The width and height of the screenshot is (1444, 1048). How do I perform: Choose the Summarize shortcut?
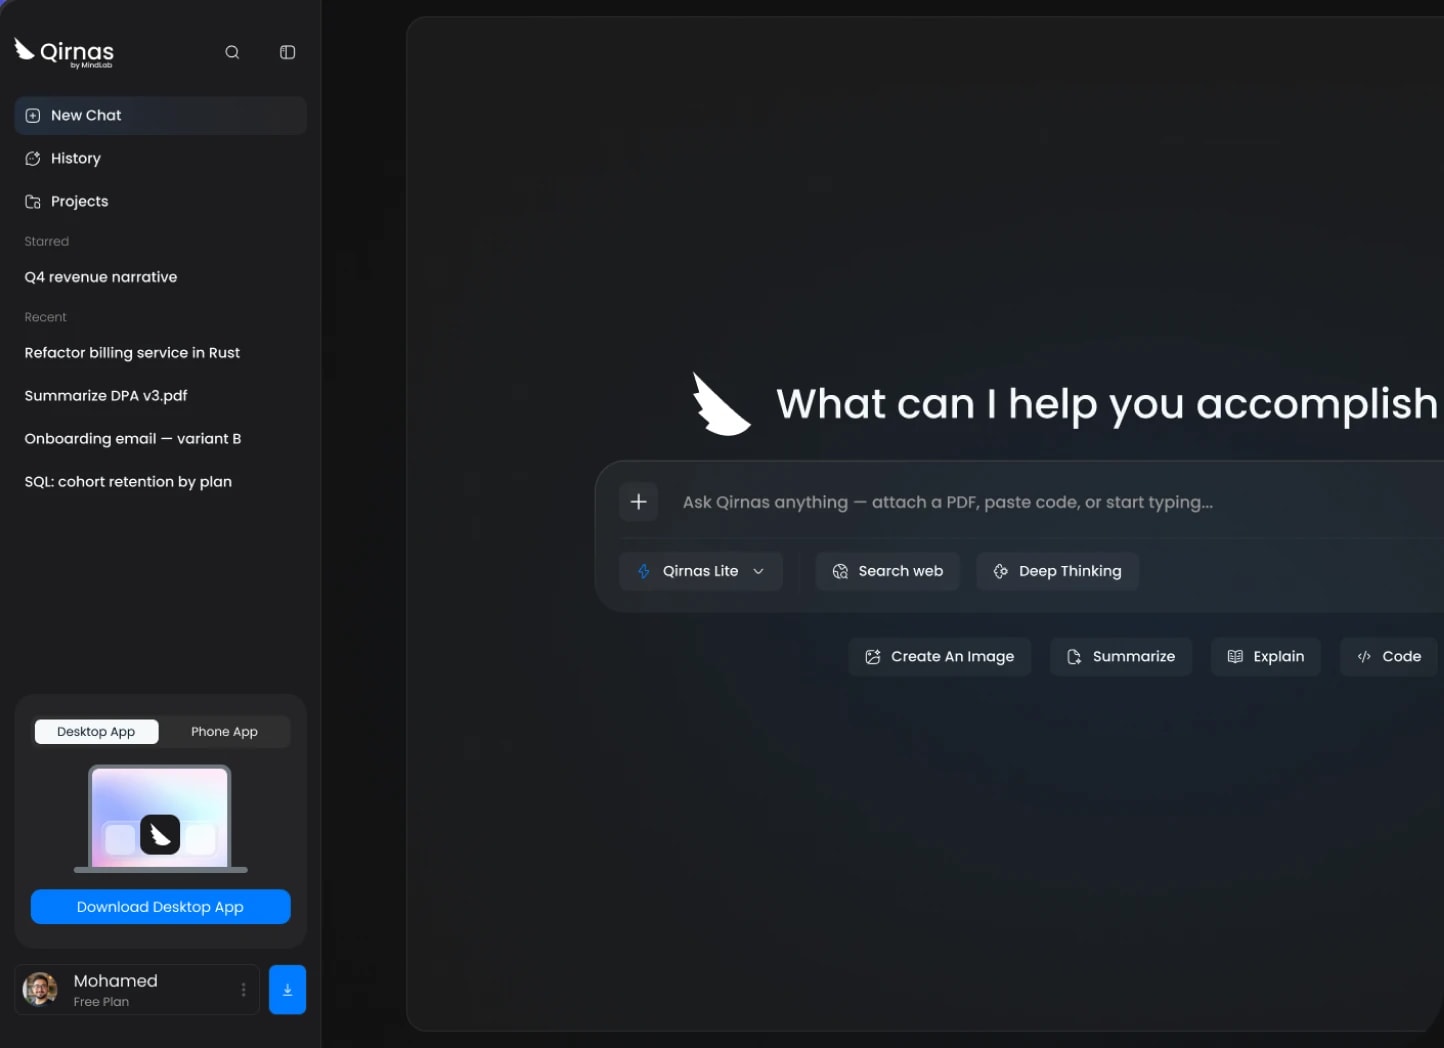pos(1121,657)
